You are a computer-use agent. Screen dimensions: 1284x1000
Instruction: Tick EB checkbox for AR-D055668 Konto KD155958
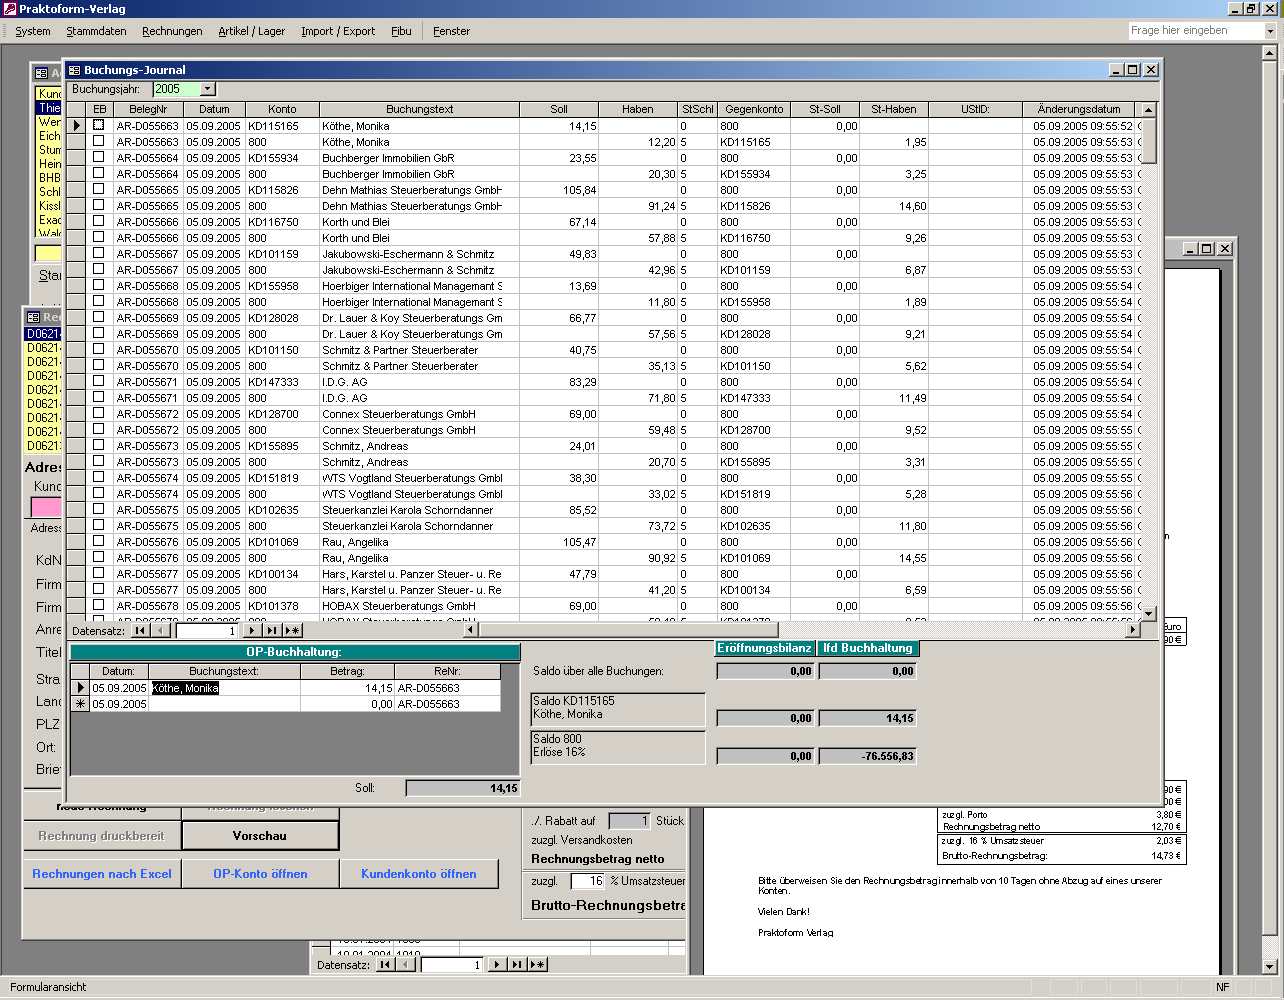pyautogui.click(x=98, y=285)
